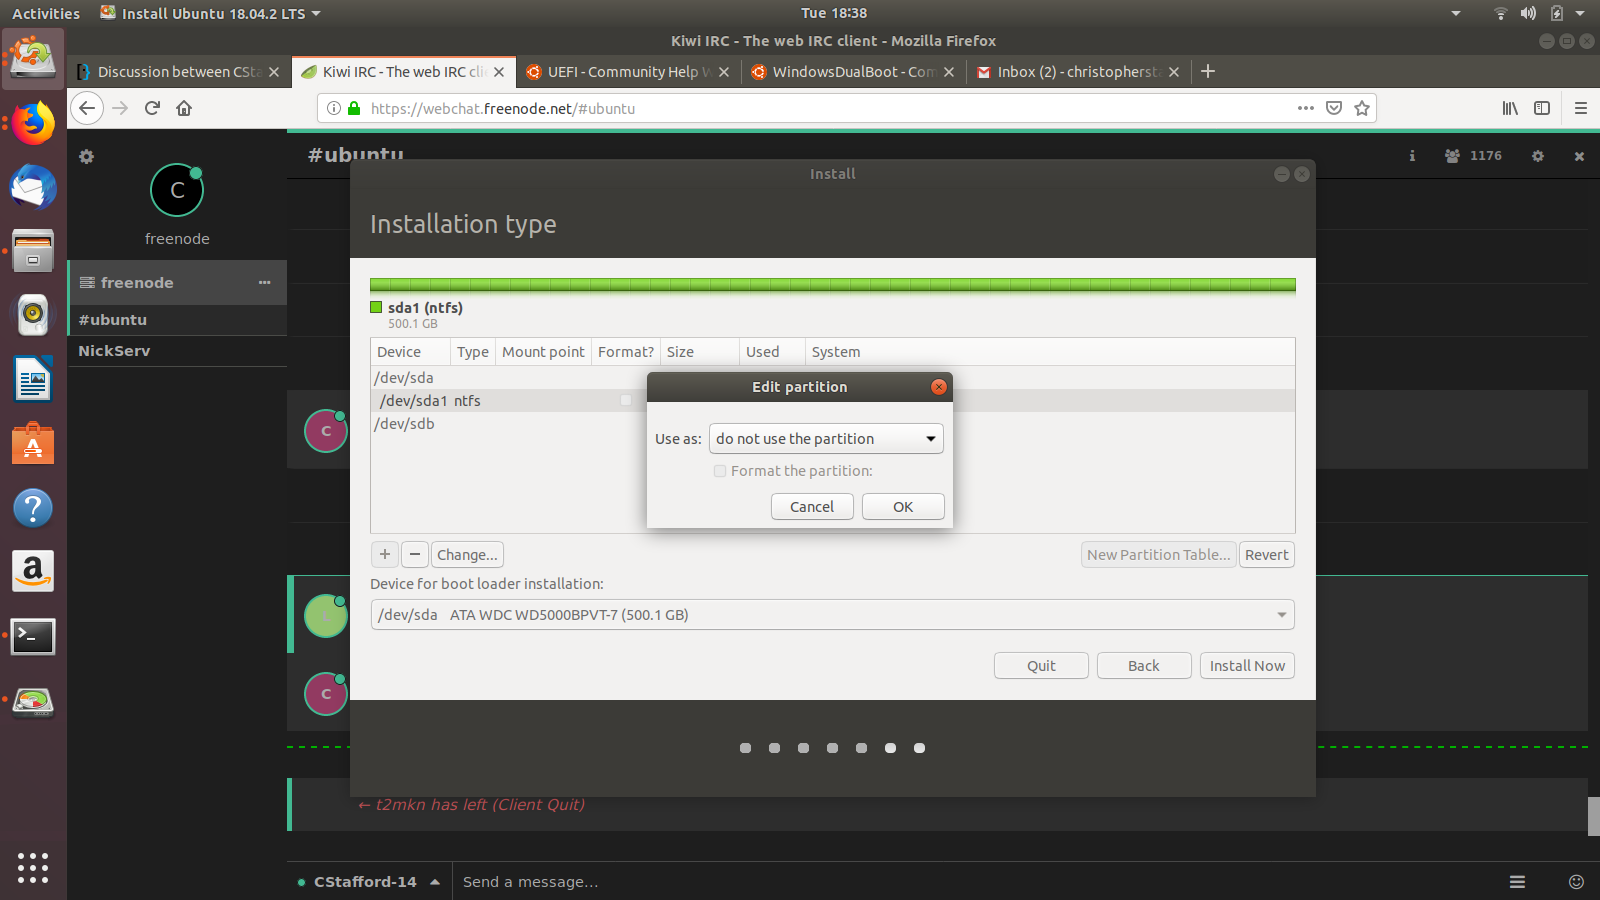Toggle the Firefox sidebar
This screenshot has height=900, width=1600.
click(1542, 108)
